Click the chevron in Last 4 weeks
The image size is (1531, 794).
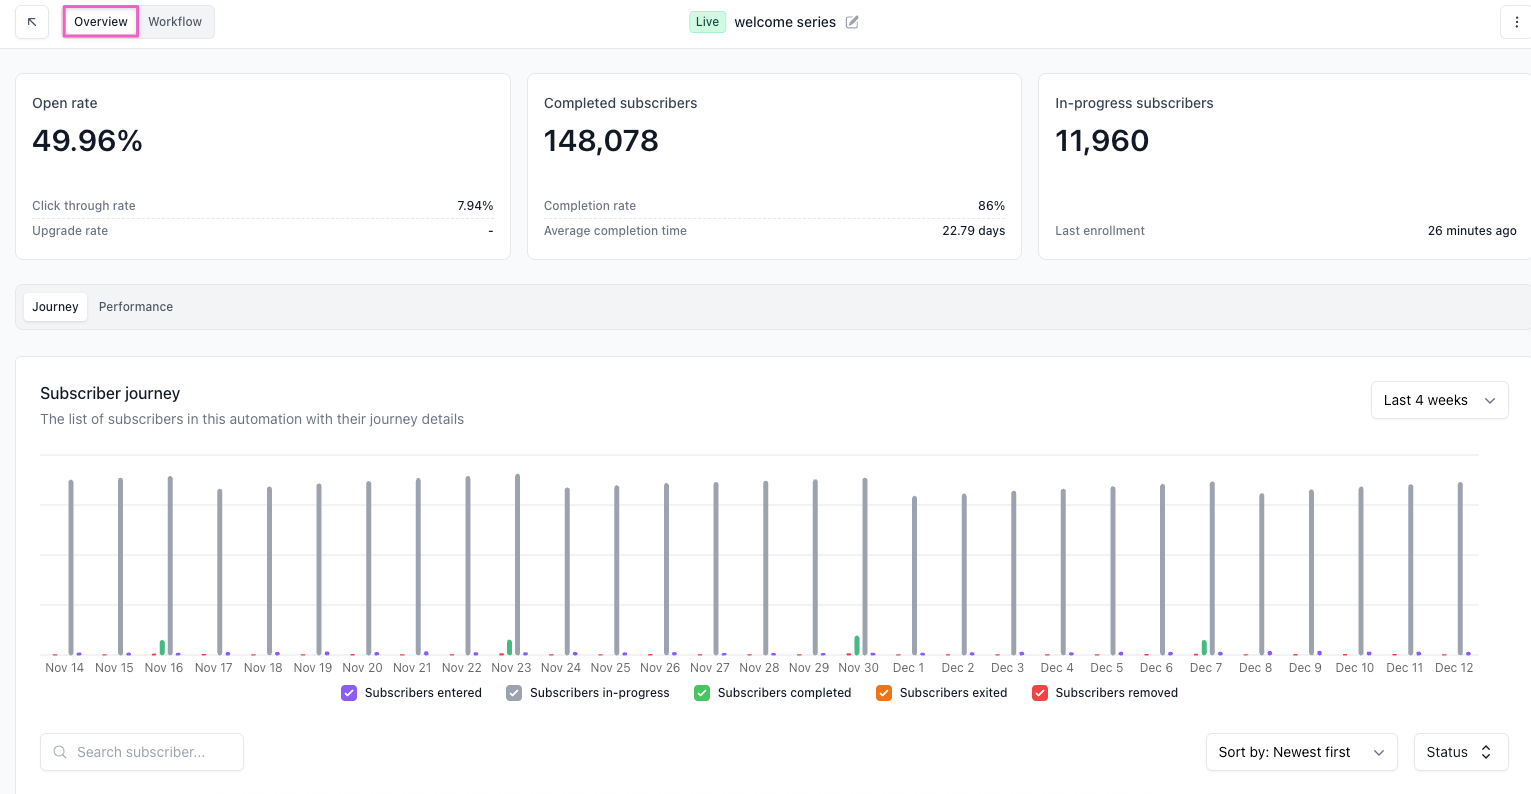click(1490, 401)
